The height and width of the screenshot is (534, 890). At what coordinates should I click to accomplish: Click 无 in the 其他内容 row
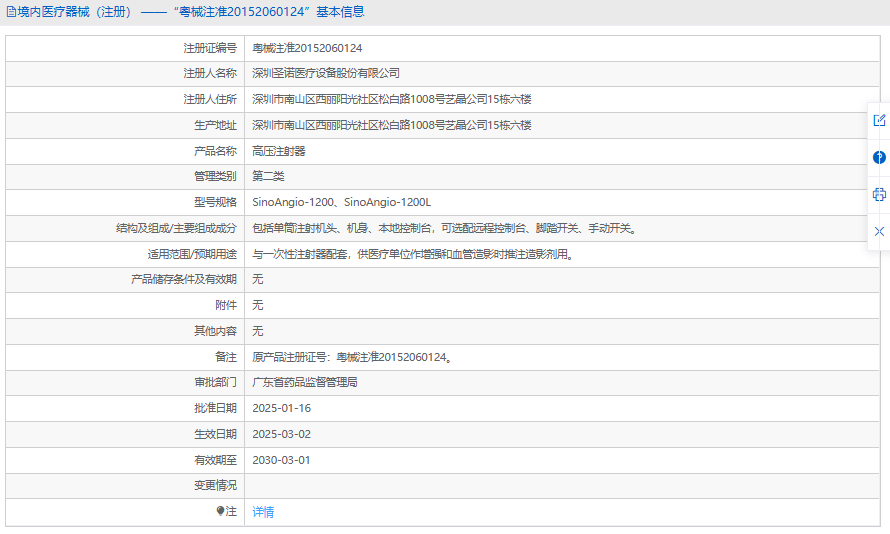(x=258, y=331)
